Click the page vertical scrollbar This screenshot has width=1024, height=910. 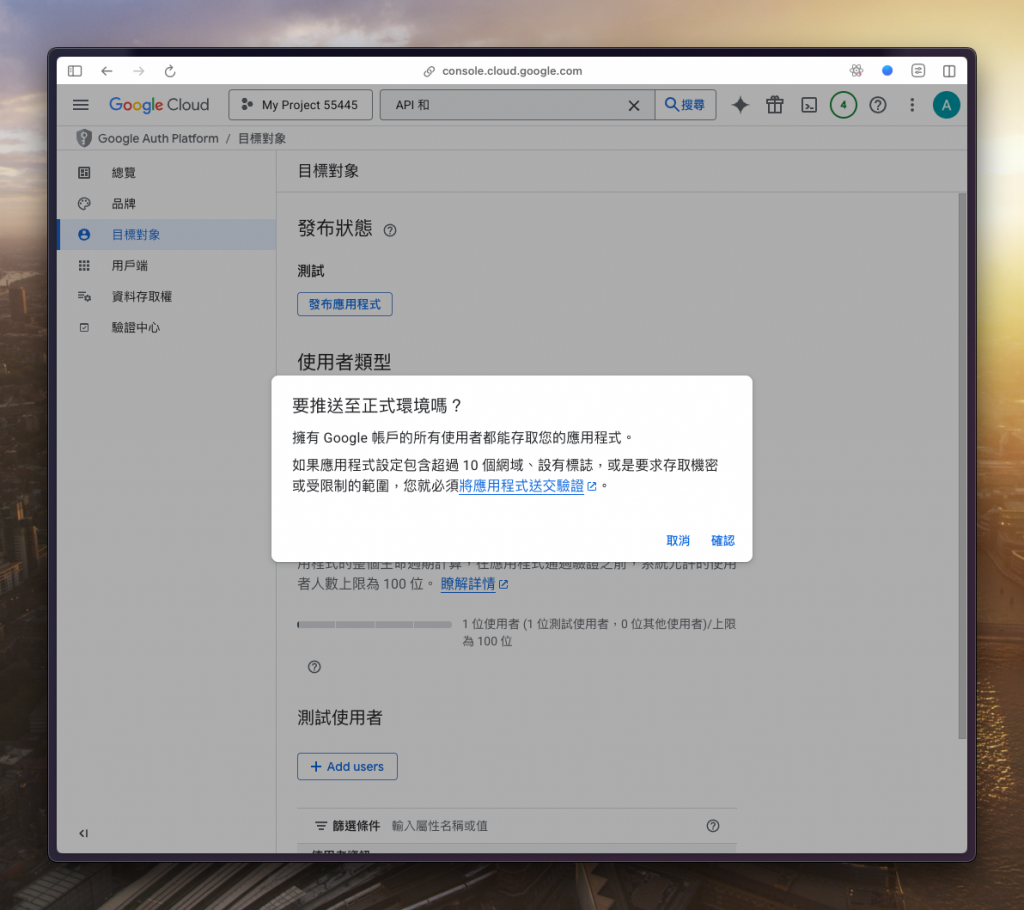(962, 466)
